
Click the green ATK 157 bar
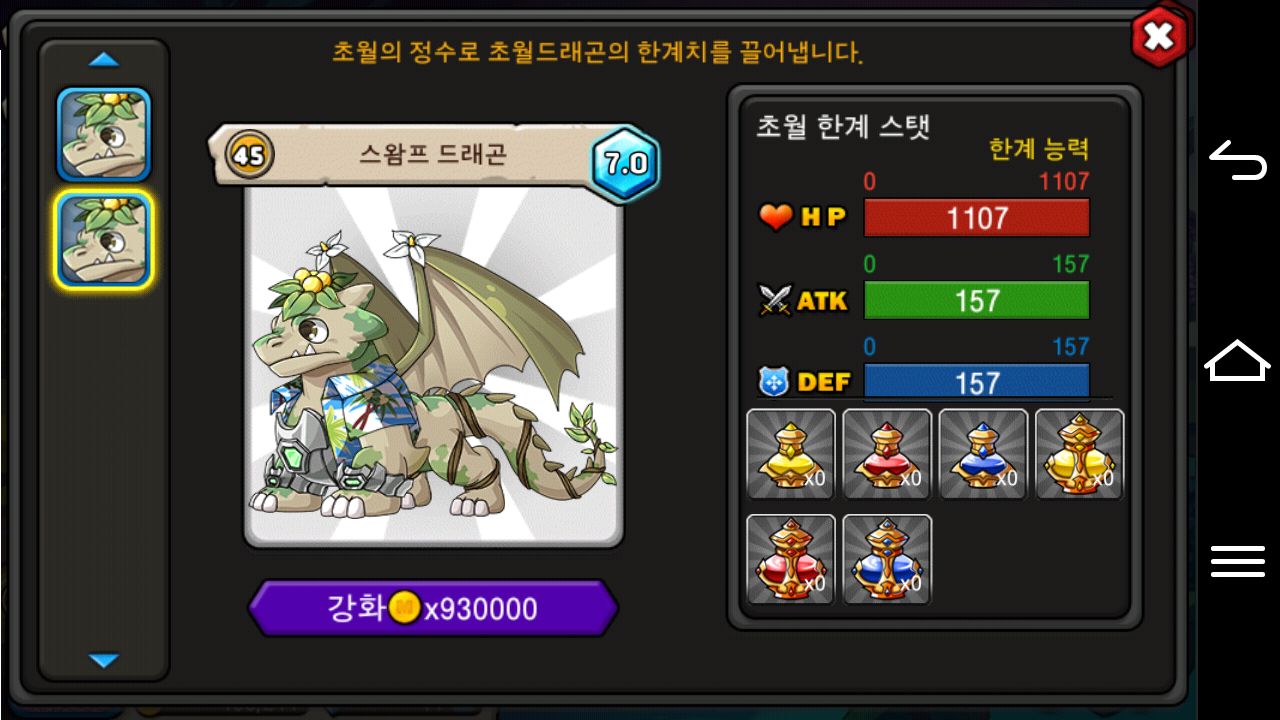click(x=977, y=300)
